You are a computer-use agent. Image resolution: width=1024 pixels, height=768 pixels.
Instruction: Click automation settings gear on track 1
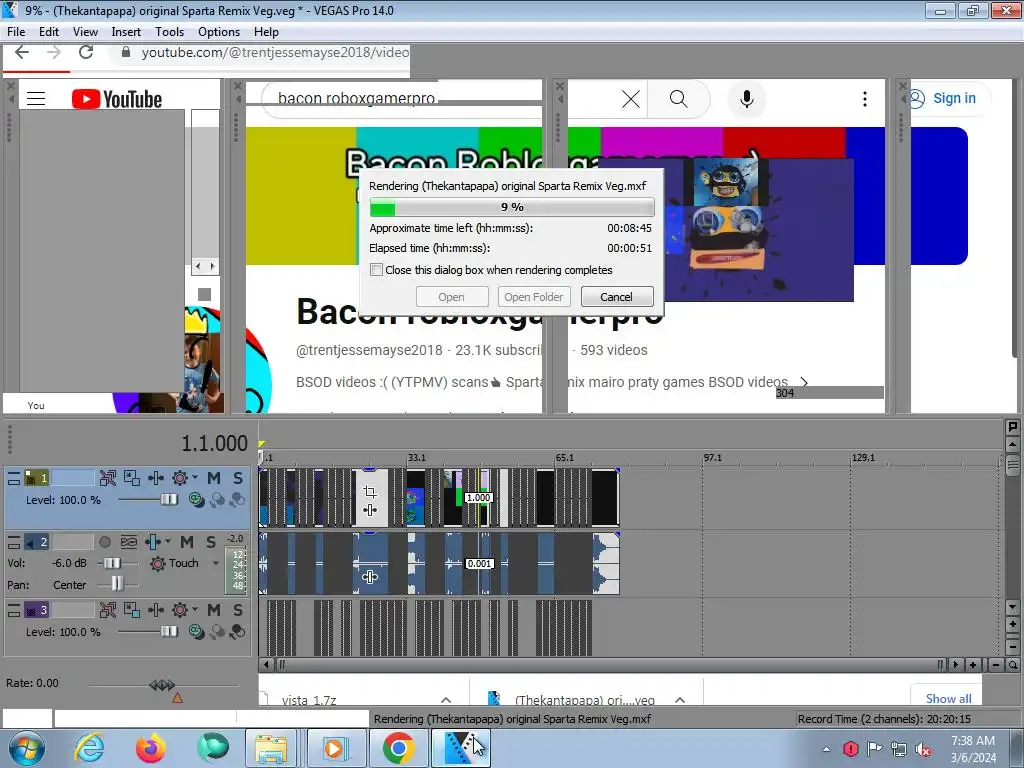pos(180,478)
